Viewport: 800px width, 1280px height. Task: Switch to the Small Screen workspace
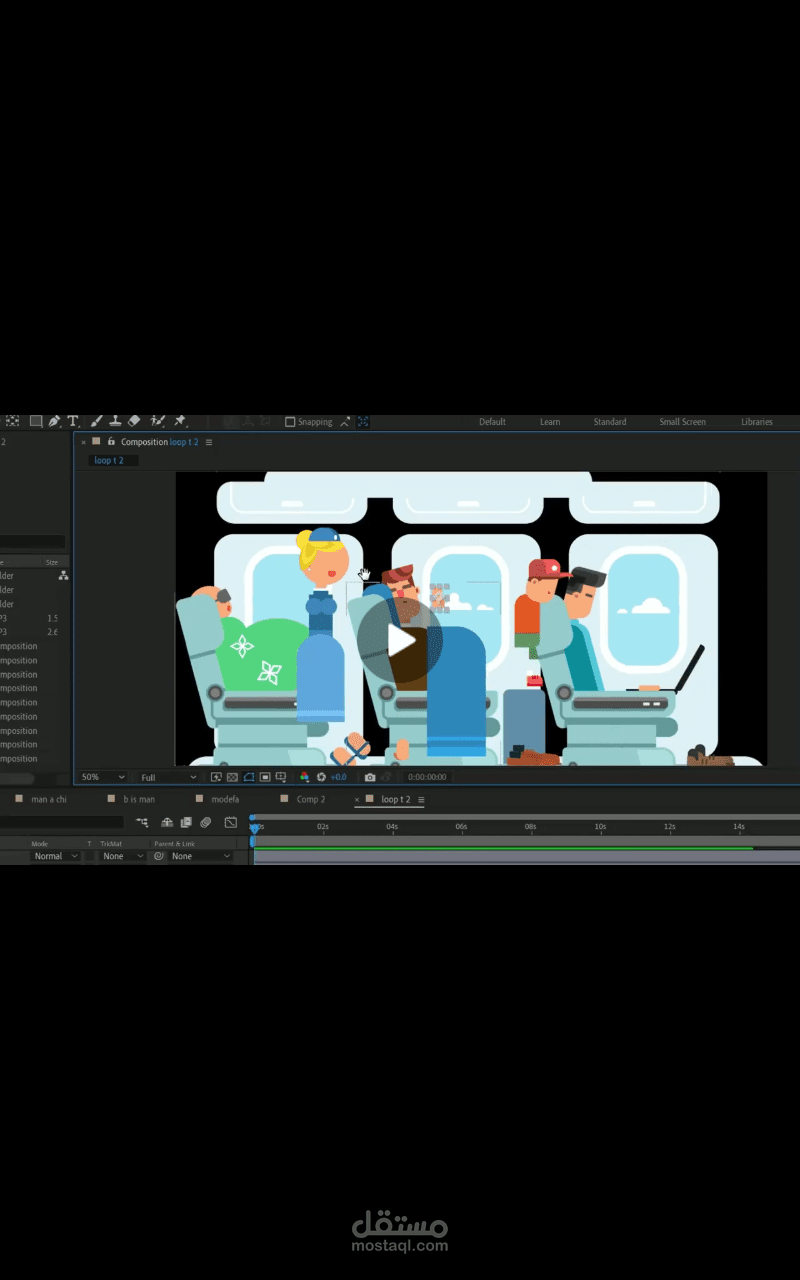pos(682,422)
